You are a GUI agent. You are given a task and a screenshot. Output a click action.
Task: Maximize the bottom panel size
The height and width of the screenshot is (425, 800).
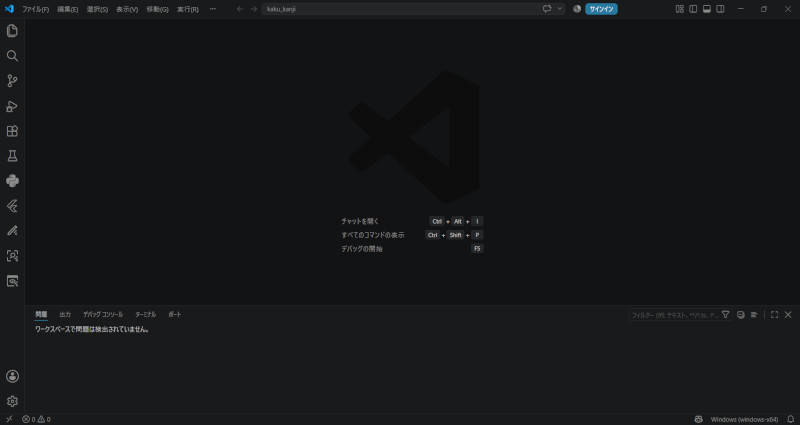774,315
